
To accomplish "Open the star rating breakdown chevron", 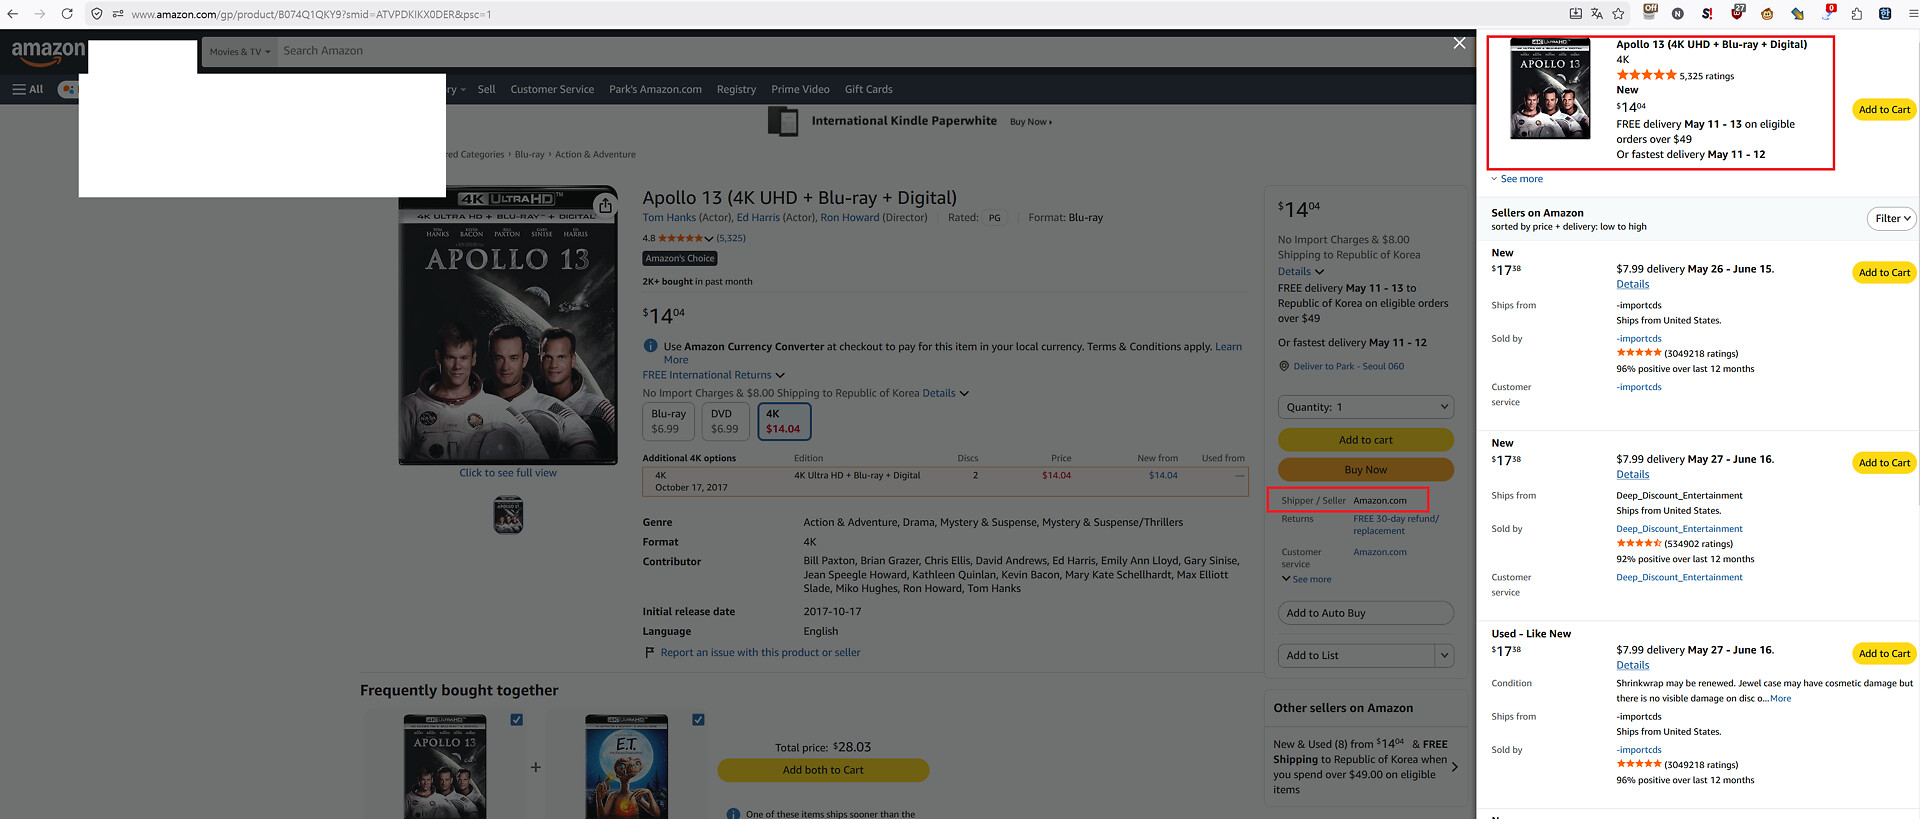I will point(709,238).
